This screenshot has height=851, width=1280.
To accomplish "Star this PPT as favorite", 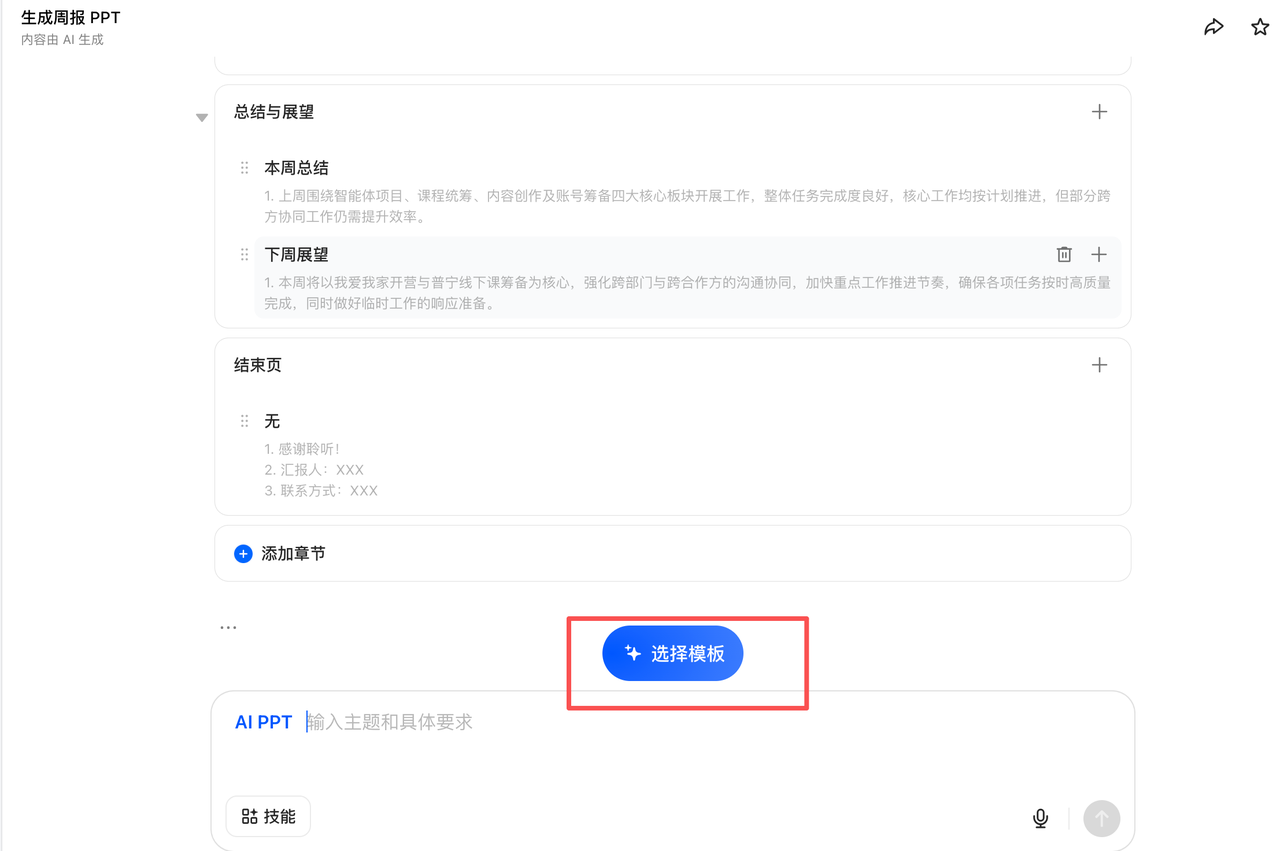I will click(x=1260, y=27).
